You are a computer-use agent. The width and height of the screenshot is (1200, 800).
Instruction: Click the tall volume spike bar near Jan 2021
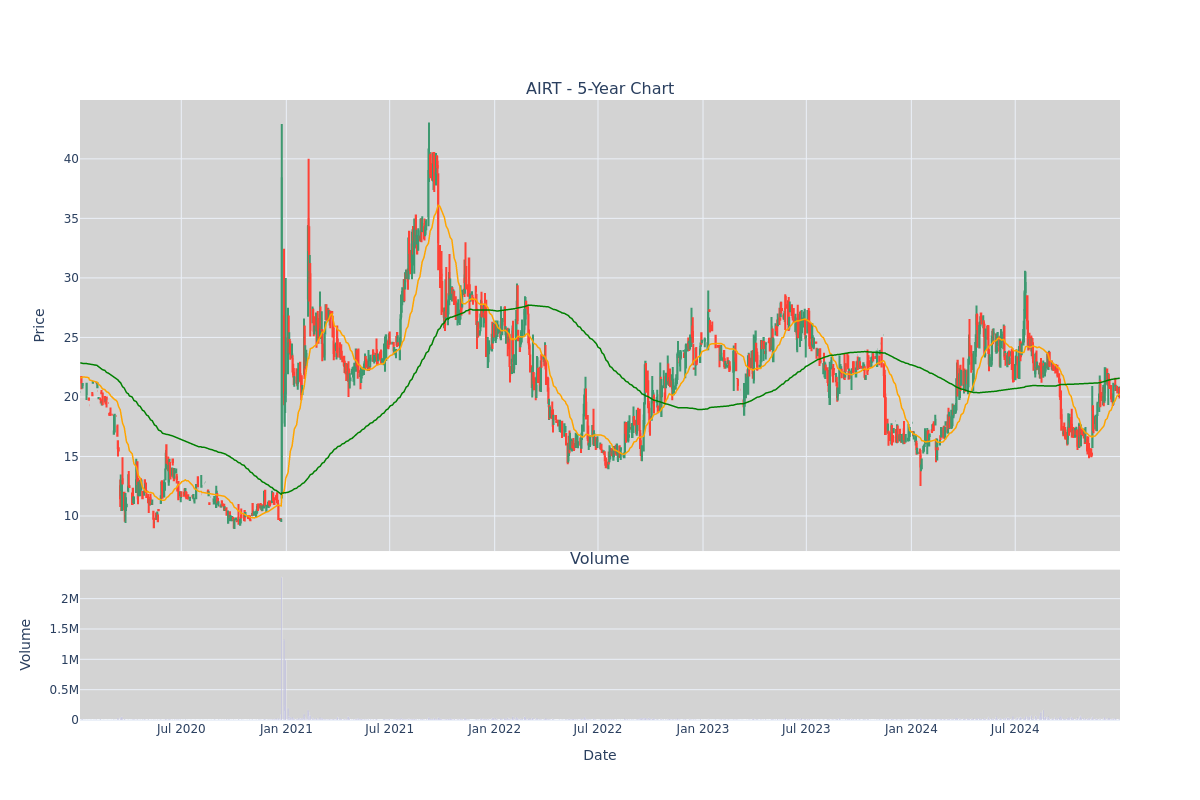[282, 648]
